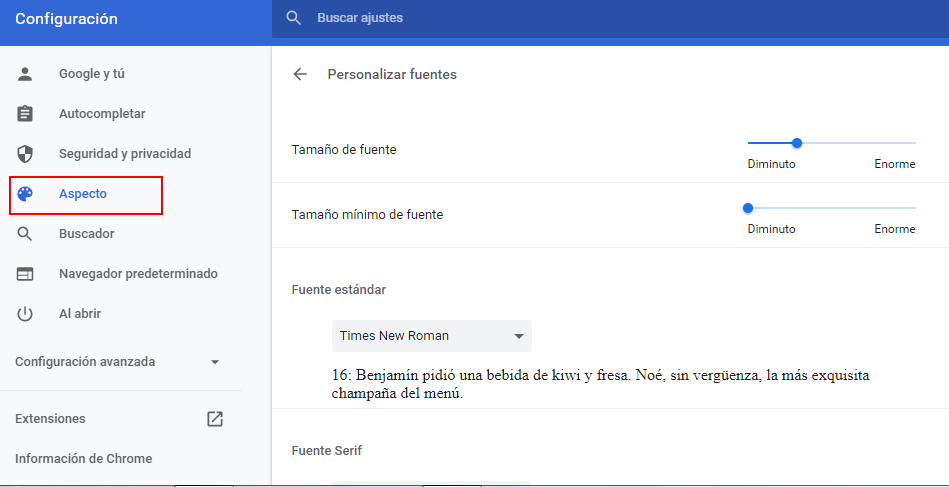The height and width of the screenshot is (487, 949).
Task: Click the sample text about Benjamín
Action: tap(600, 385)
